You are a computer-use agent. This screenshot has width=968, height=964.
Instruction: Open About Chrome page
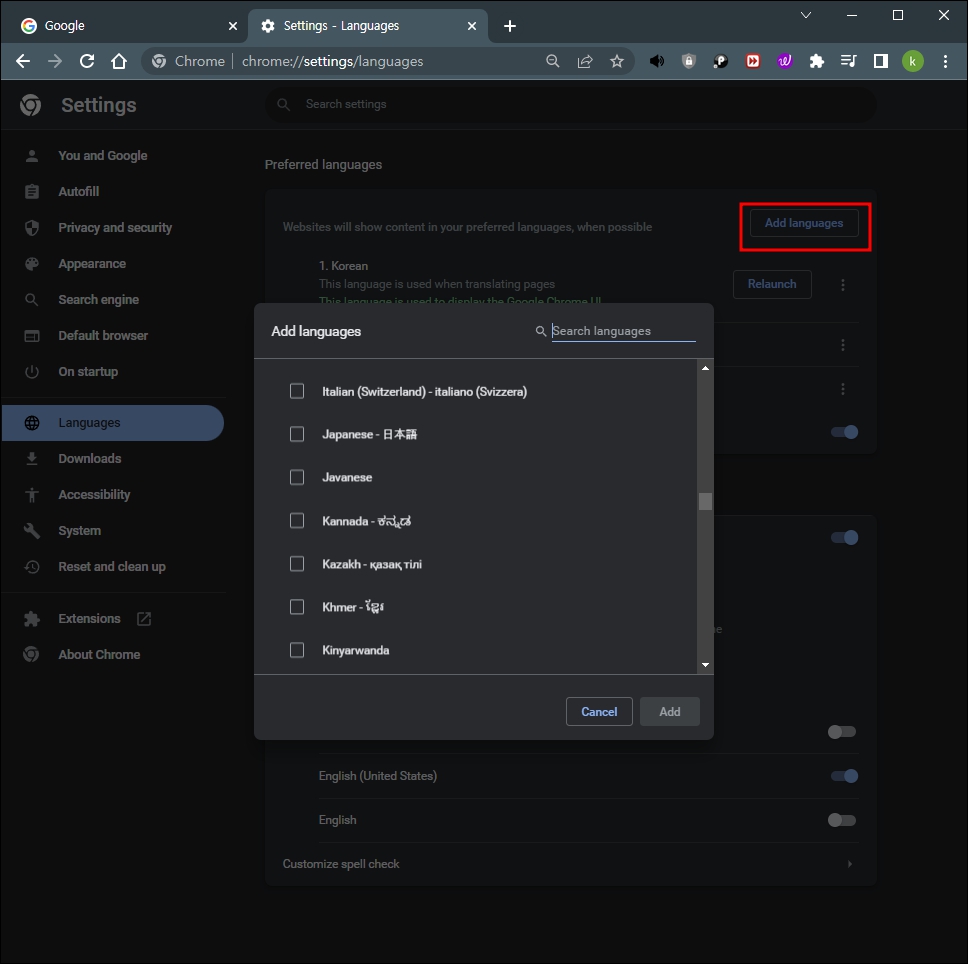(x=99, y=654)
